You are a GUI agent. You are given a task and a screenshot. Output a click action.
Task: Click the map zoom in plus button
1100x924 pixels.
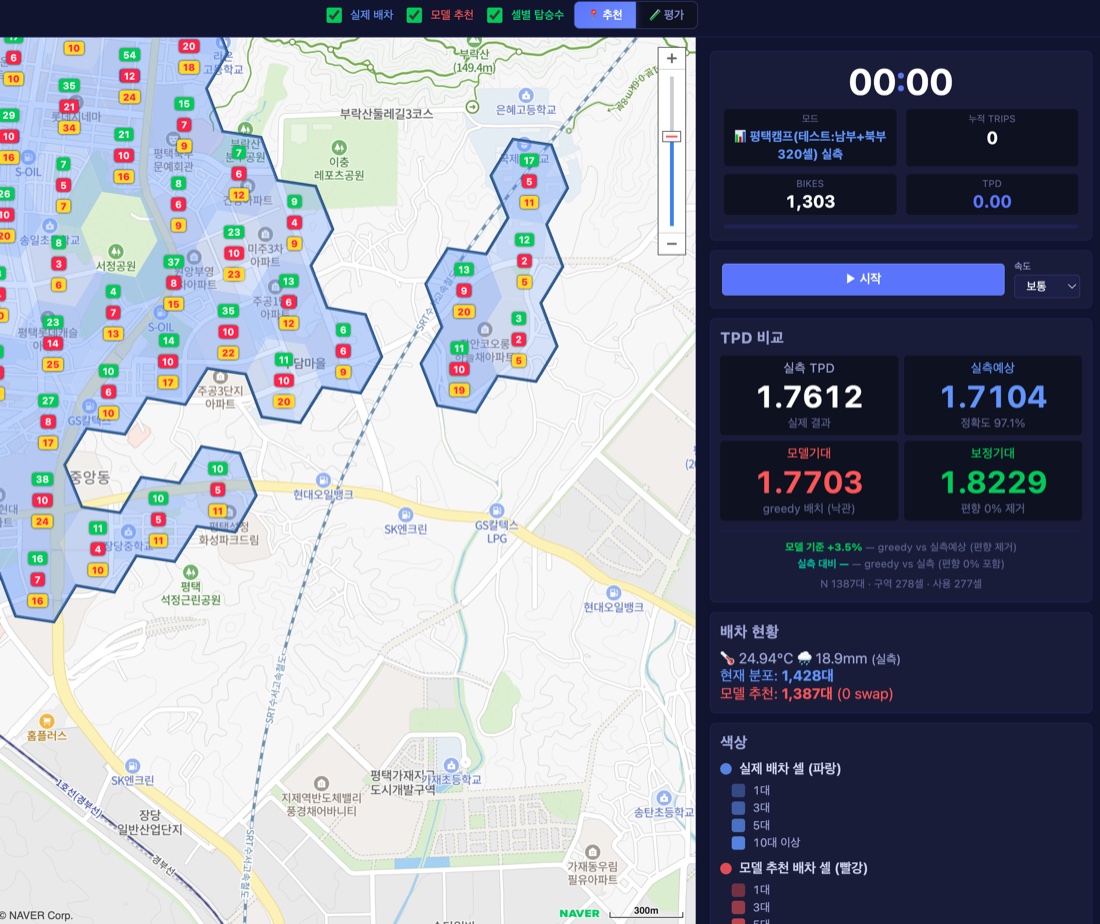click(671, 58)
